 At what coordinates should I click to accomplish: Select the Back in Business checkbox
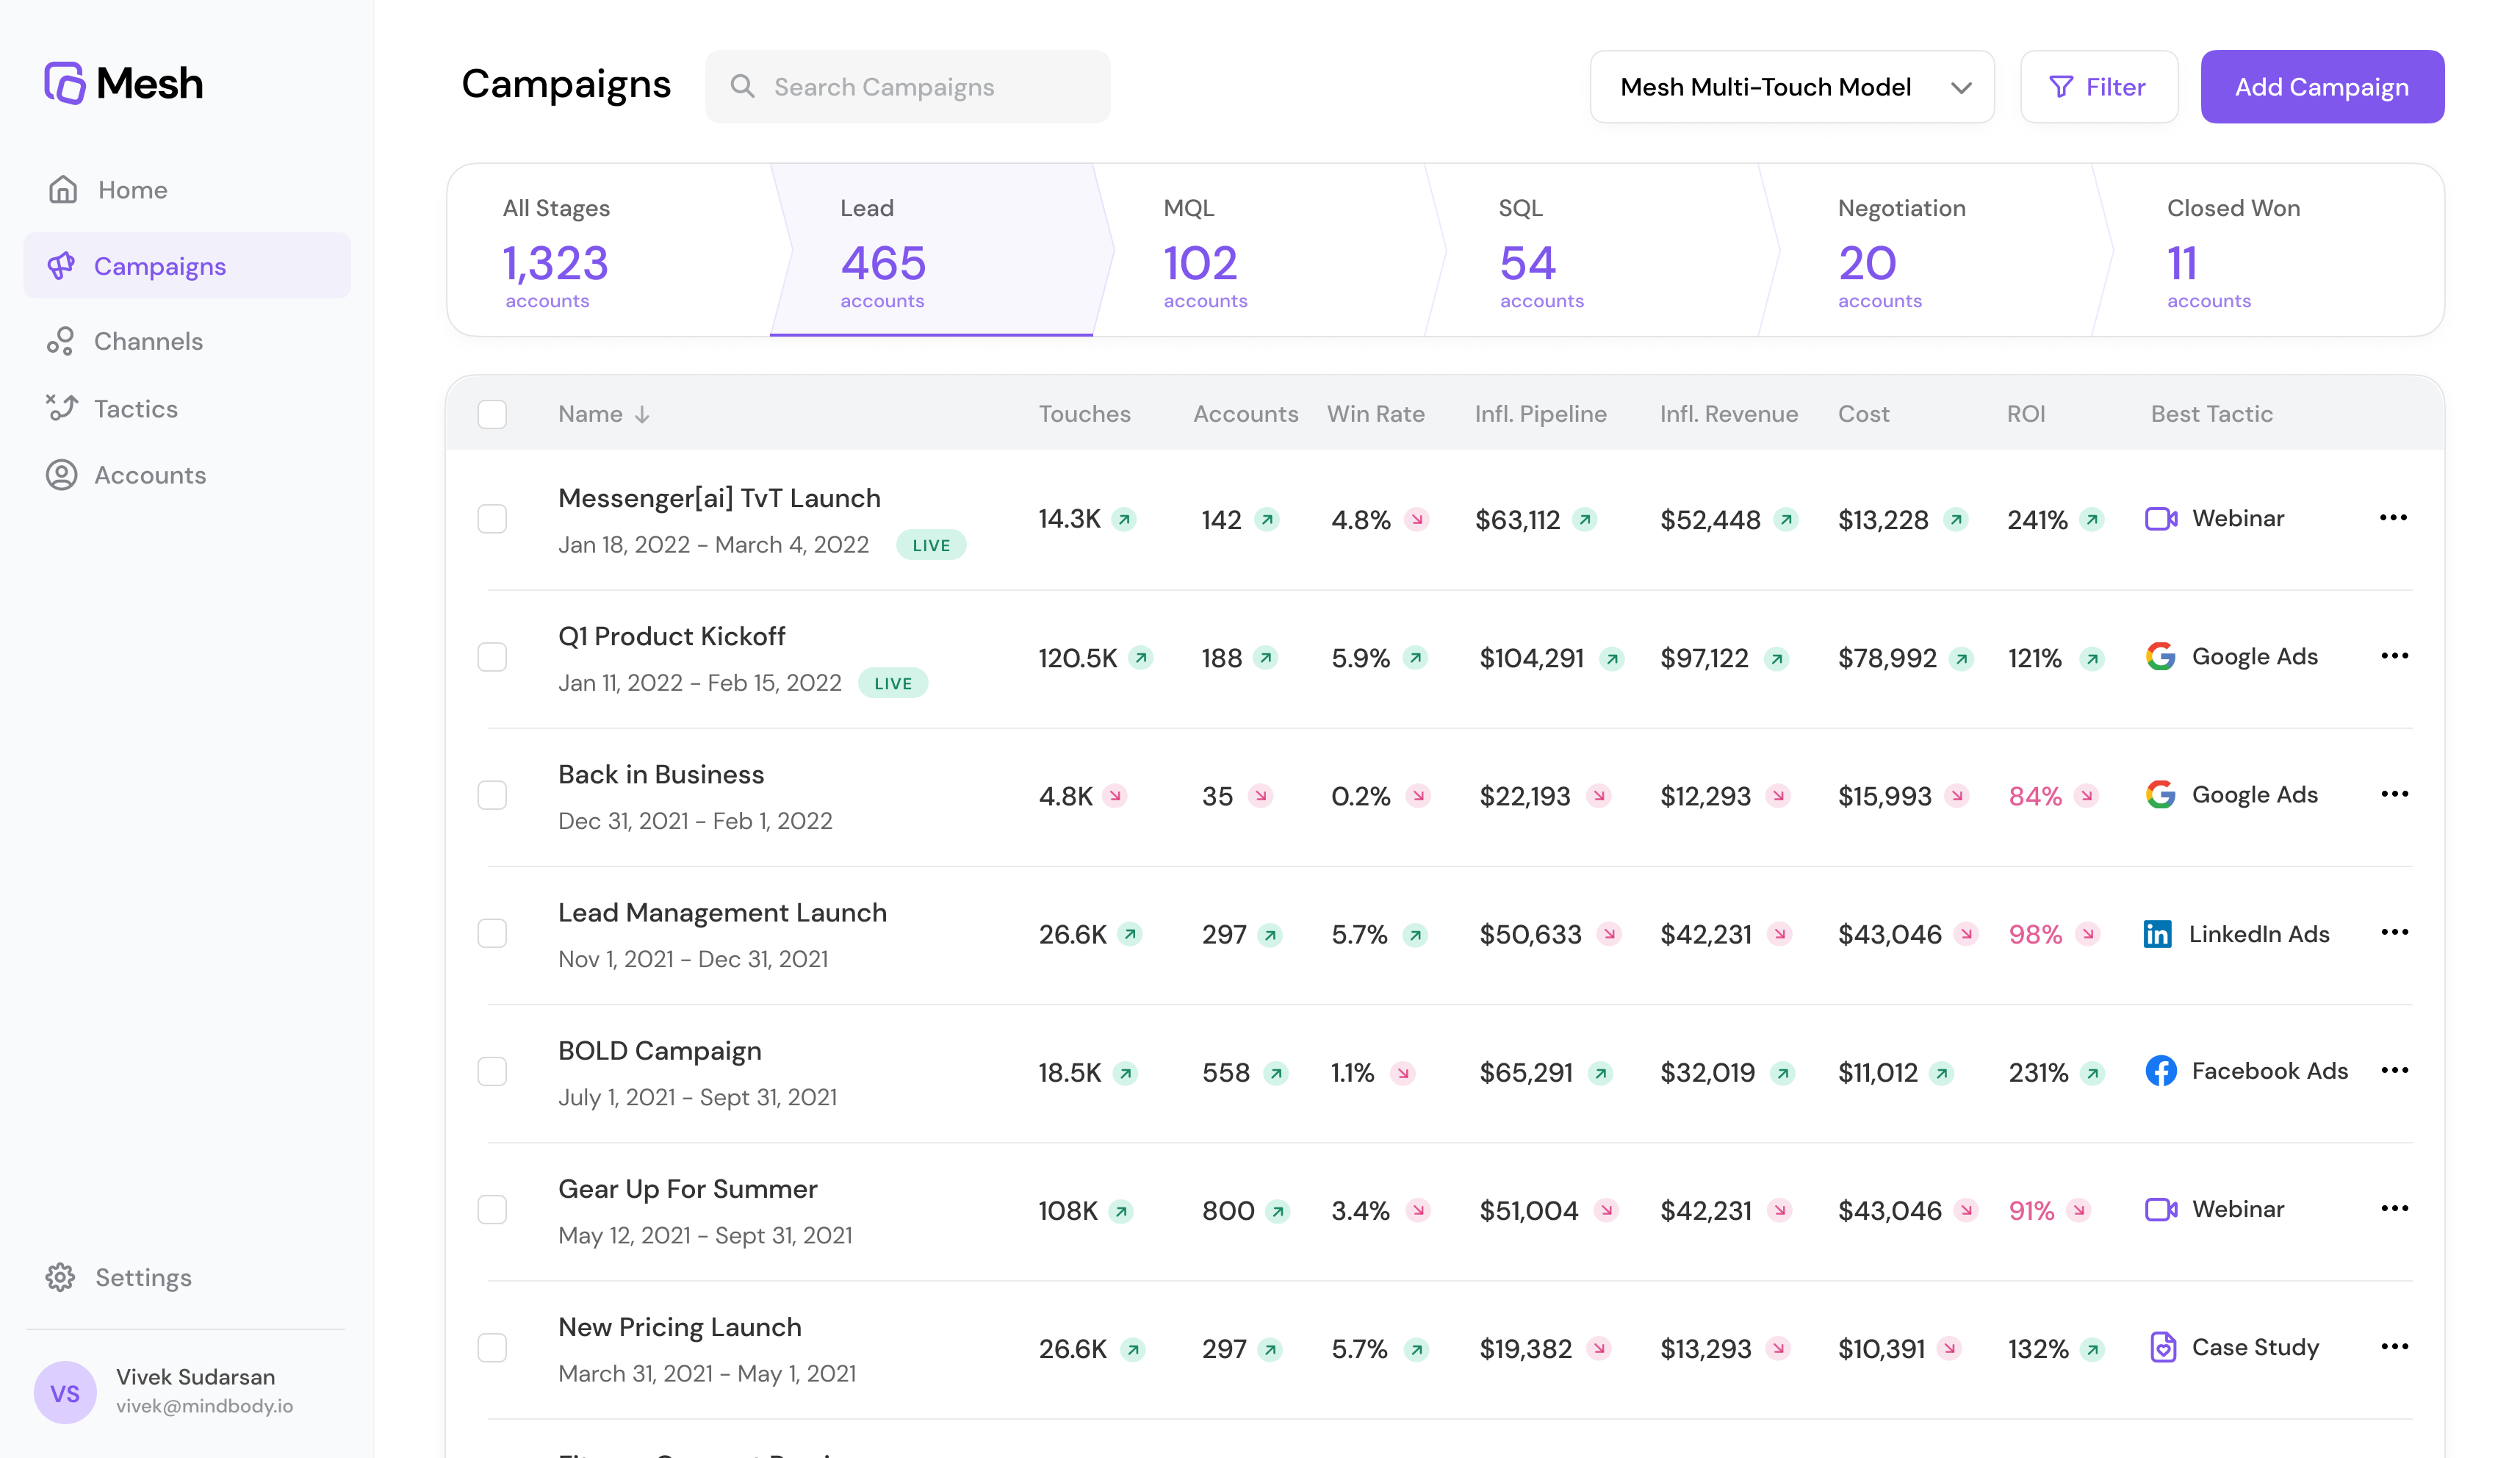(492, 795)
